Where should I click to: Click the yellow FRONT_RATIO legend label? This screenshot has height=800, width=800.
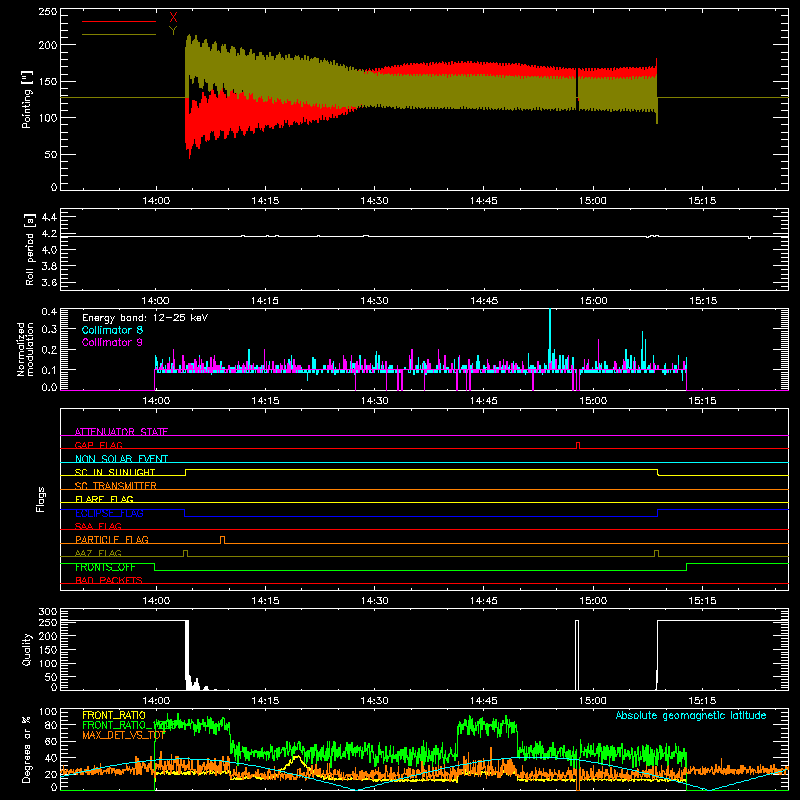click(114, 715)
